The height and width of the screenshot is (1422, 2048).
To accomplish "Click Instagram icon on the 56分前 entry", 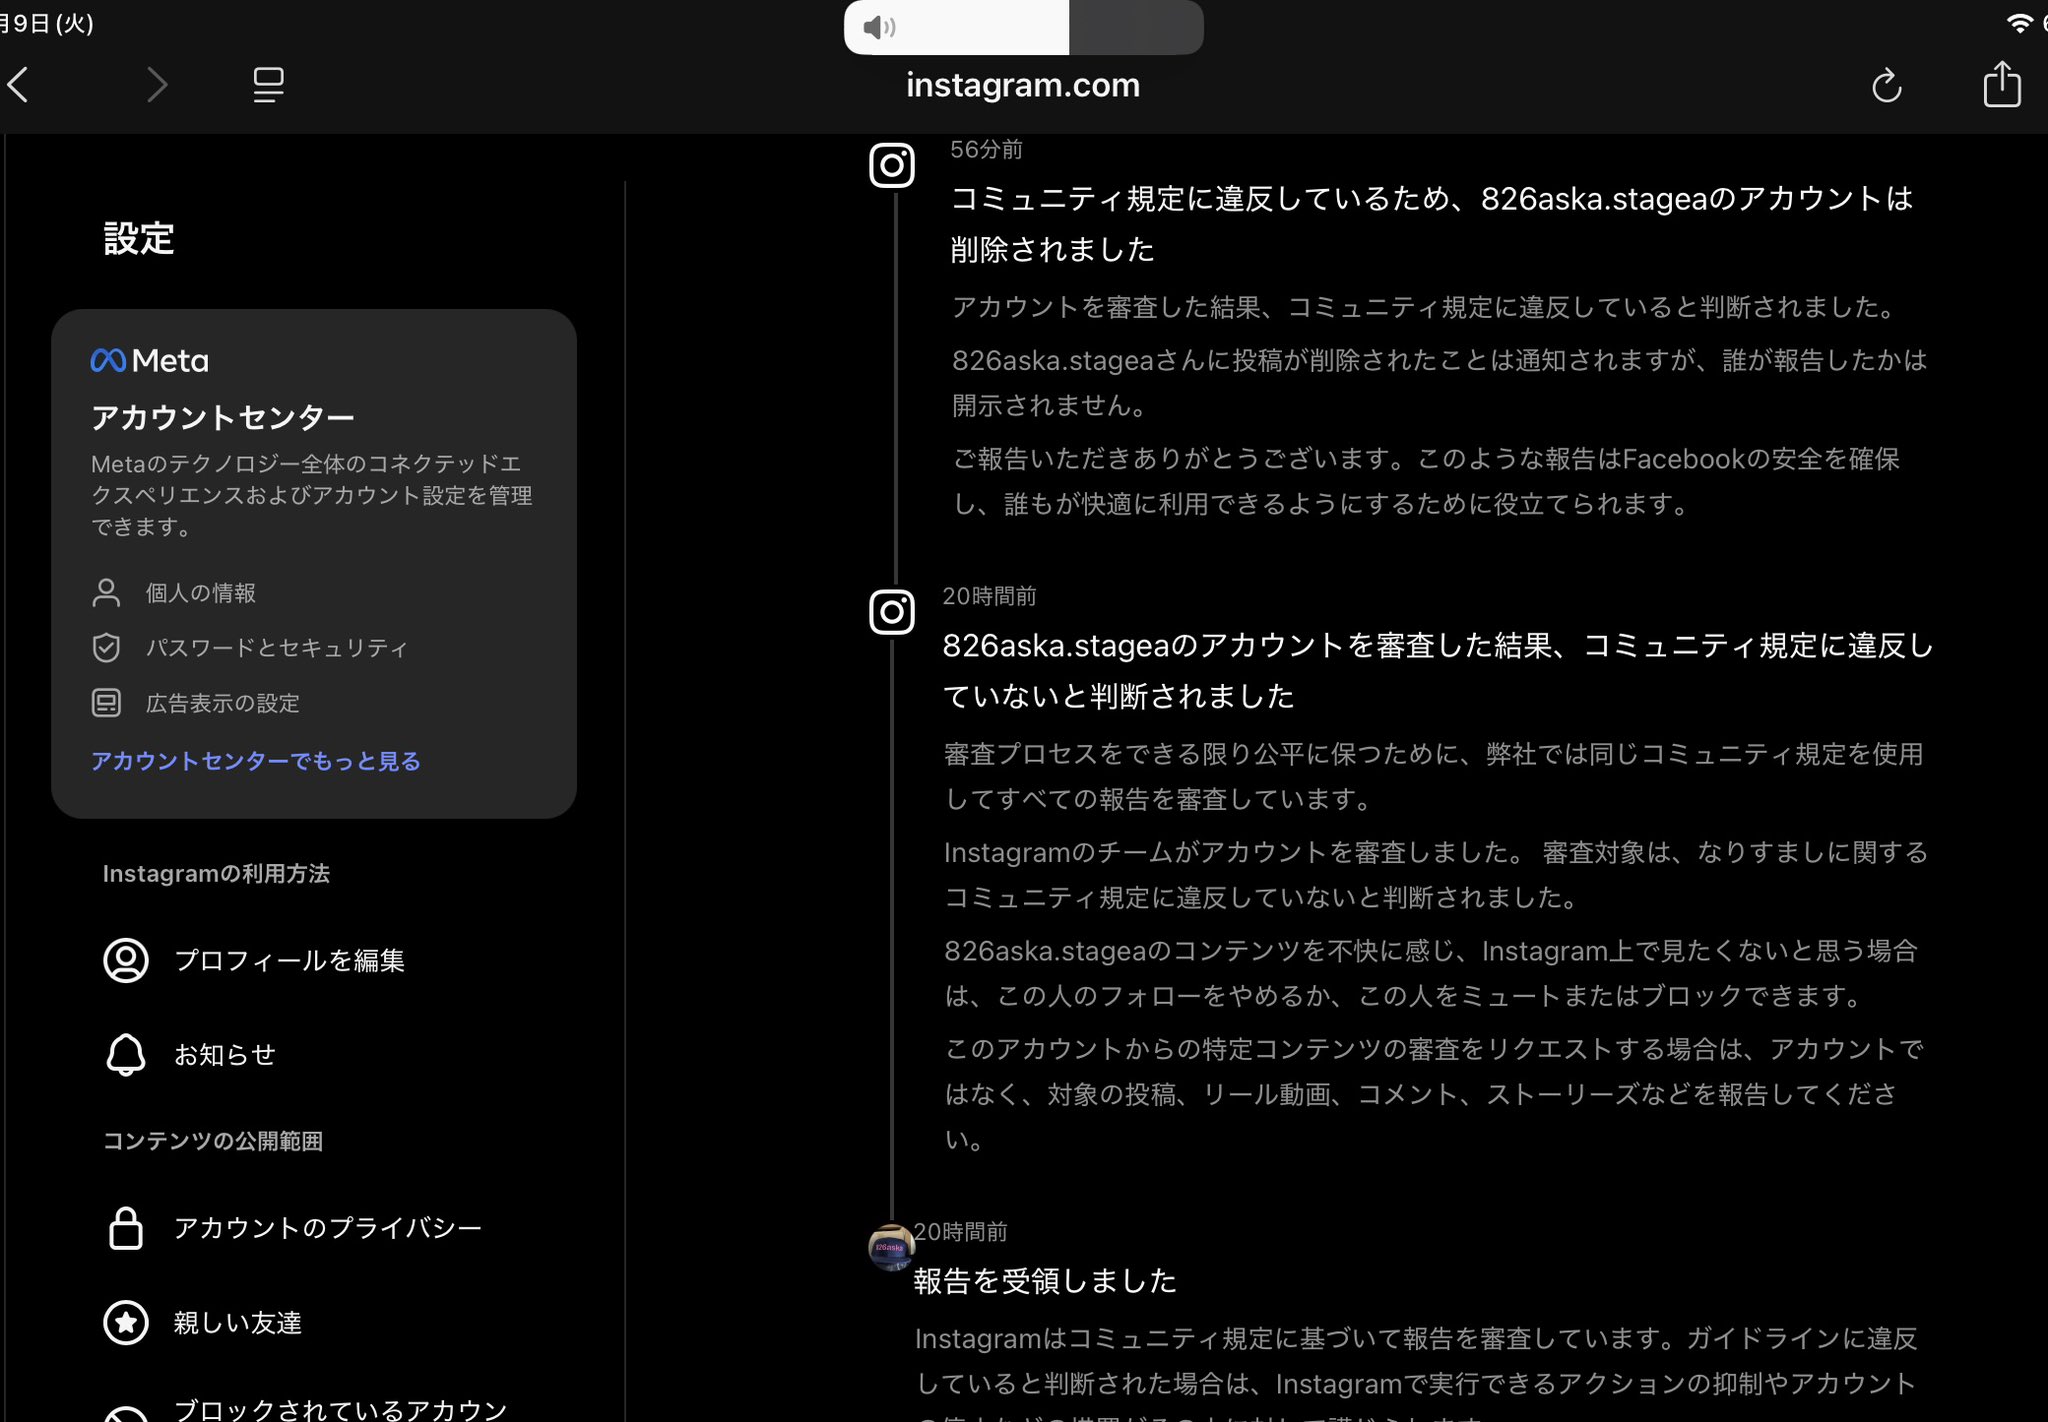I will point(892,165).
